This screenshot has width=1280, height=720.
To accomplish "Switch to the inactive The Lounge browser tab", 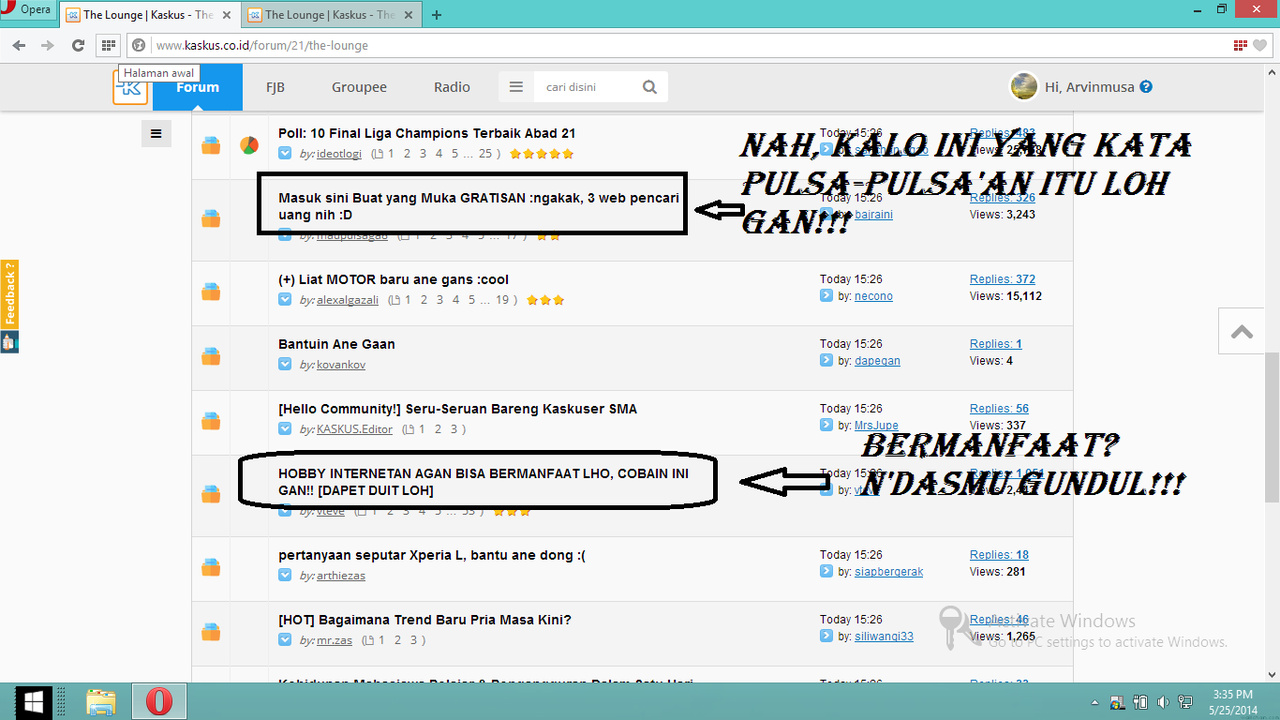I will [330, 15].
